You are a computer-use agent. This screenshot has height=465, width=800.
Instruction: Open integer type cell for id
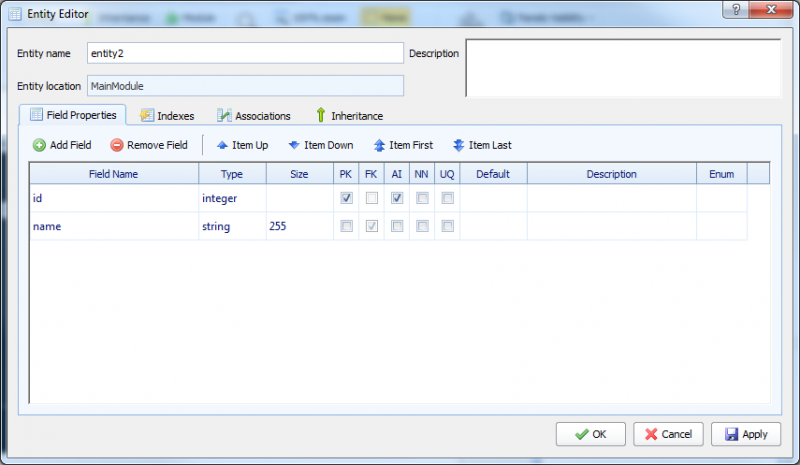(231, 198)
